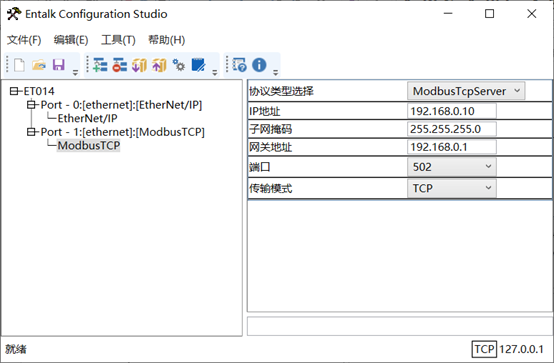Select the ModbusTCP child tree item
This screenshot has height=363, width=554.
tap(89, 145)
